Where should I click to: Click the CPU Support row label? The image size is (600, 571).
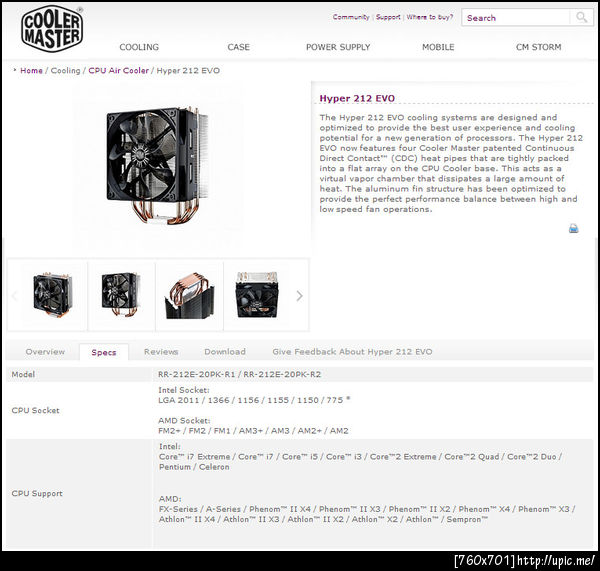tap(37, 493)
